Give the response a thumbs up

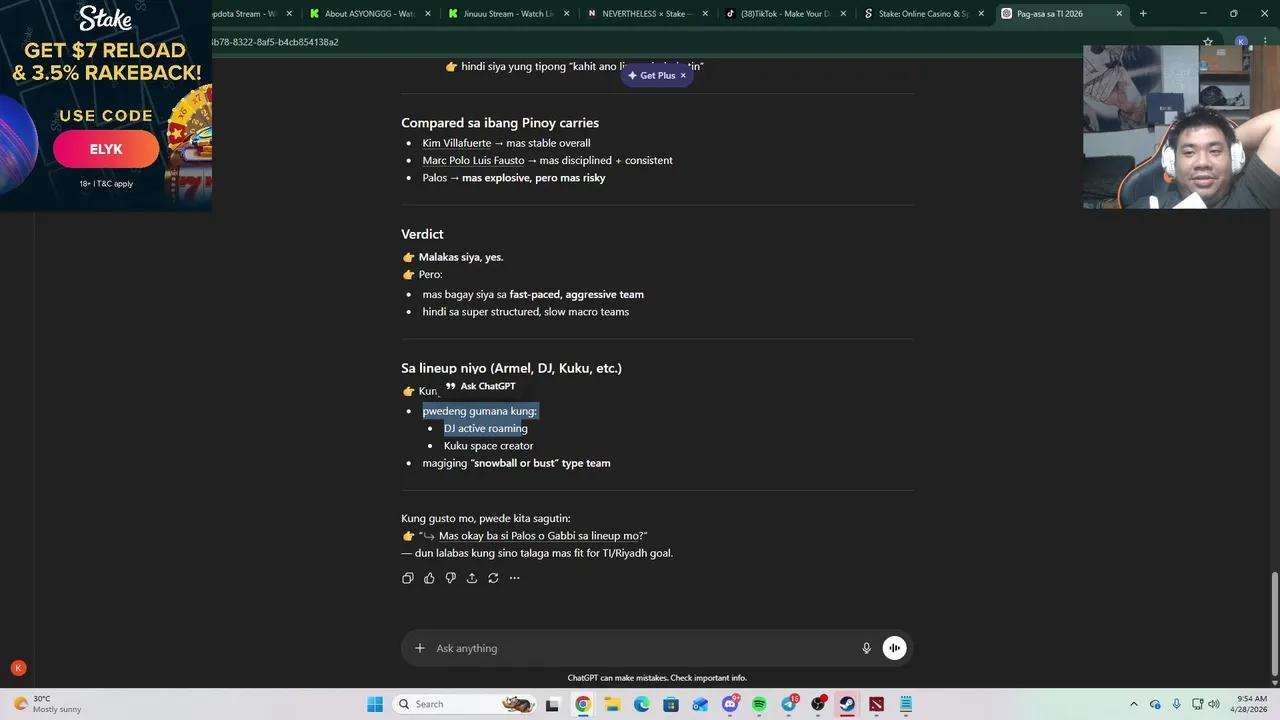pyautogui.click(x=429, y=578)
